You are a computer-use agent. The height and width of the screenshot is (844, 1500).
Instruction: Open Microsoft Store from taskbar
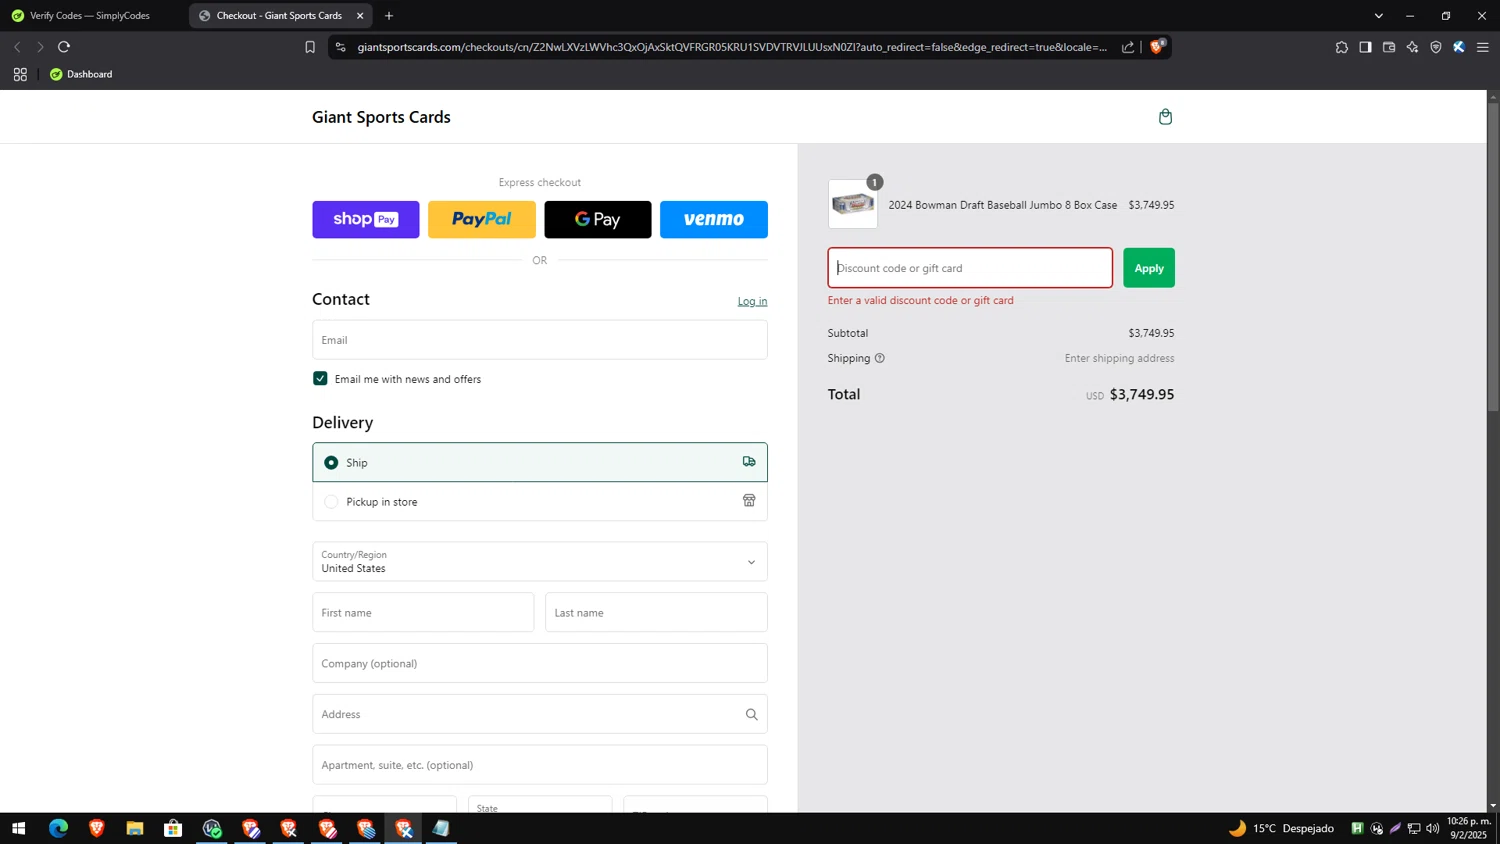(x=173, y=828)
